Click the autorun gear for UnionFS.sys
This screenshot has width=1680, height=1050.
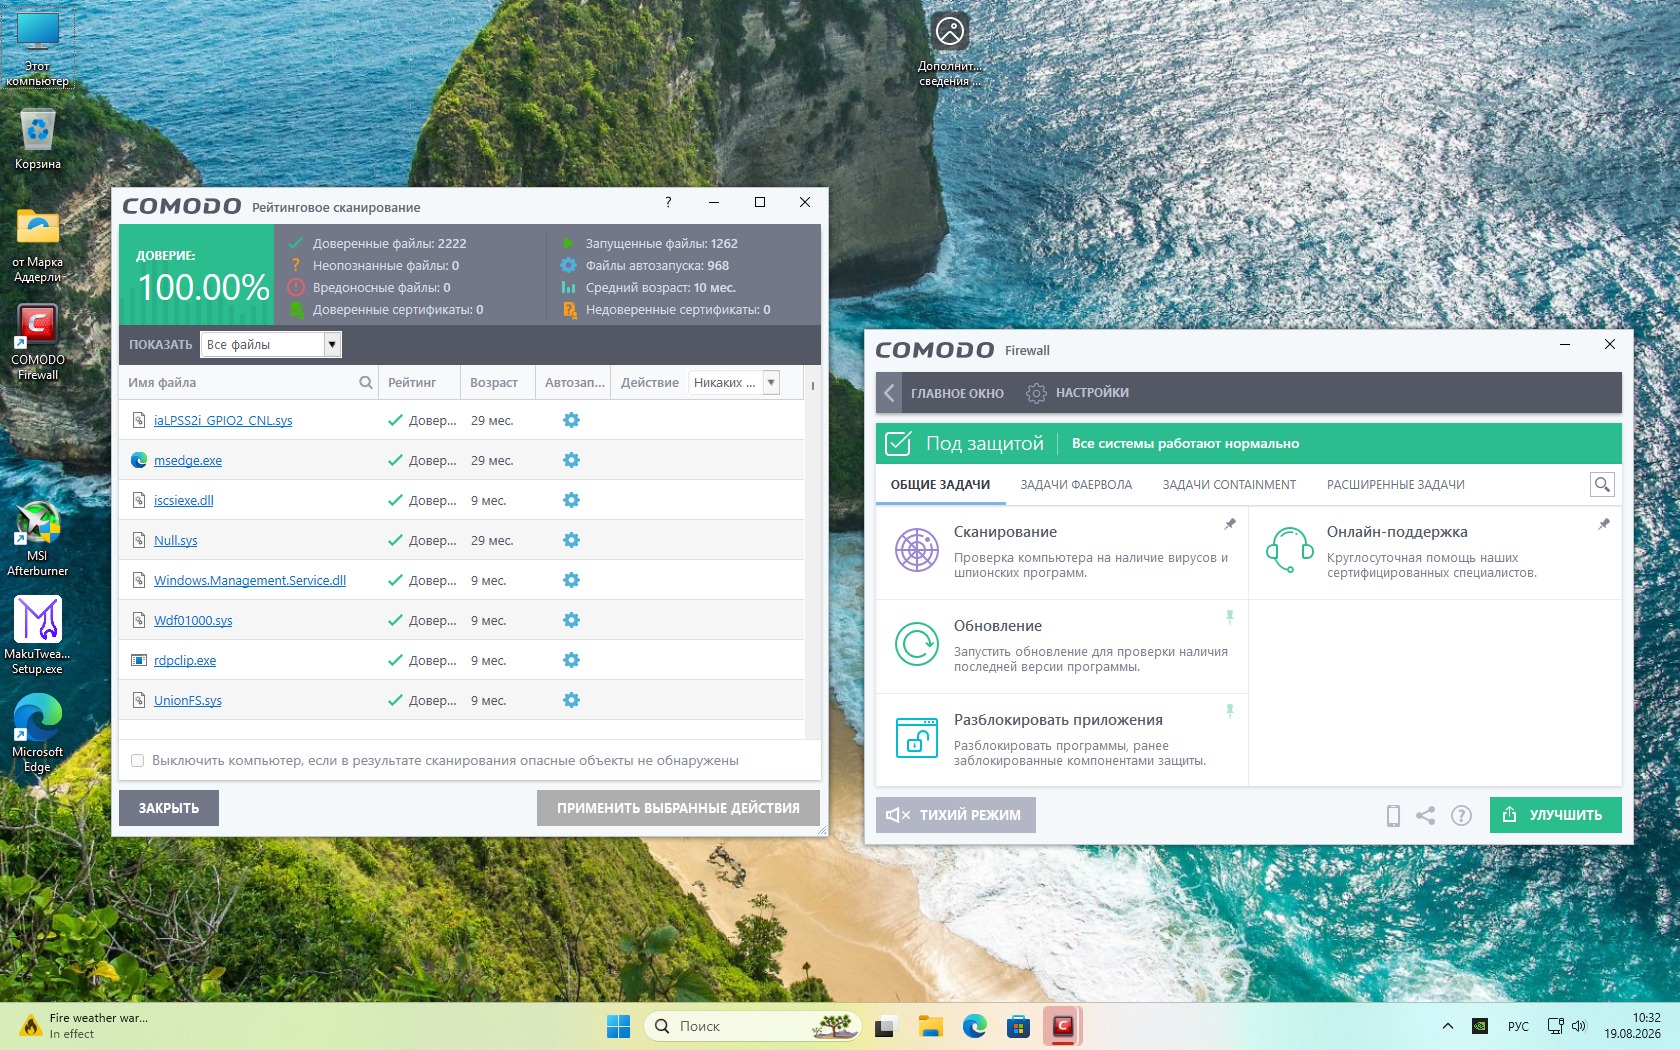point(571,700)
